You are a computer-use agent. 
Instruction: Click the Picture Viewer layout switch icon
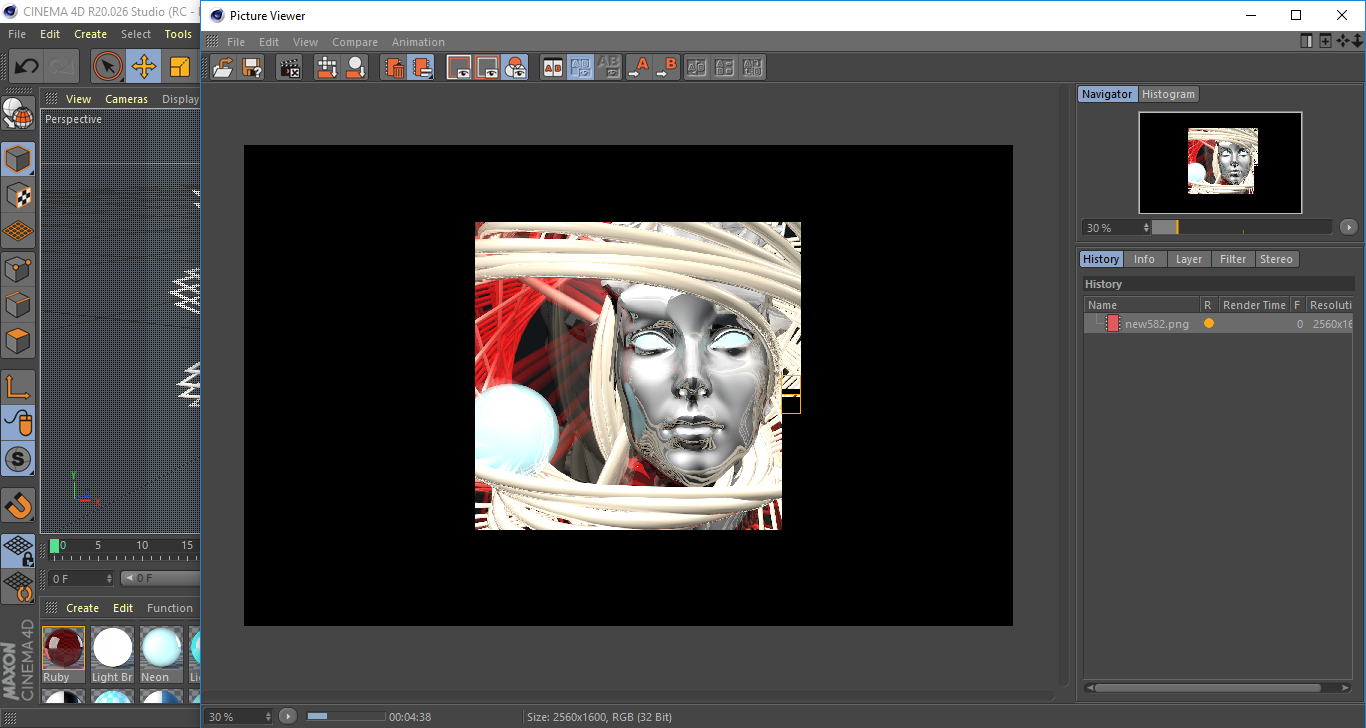click(x=1306, y=41)
